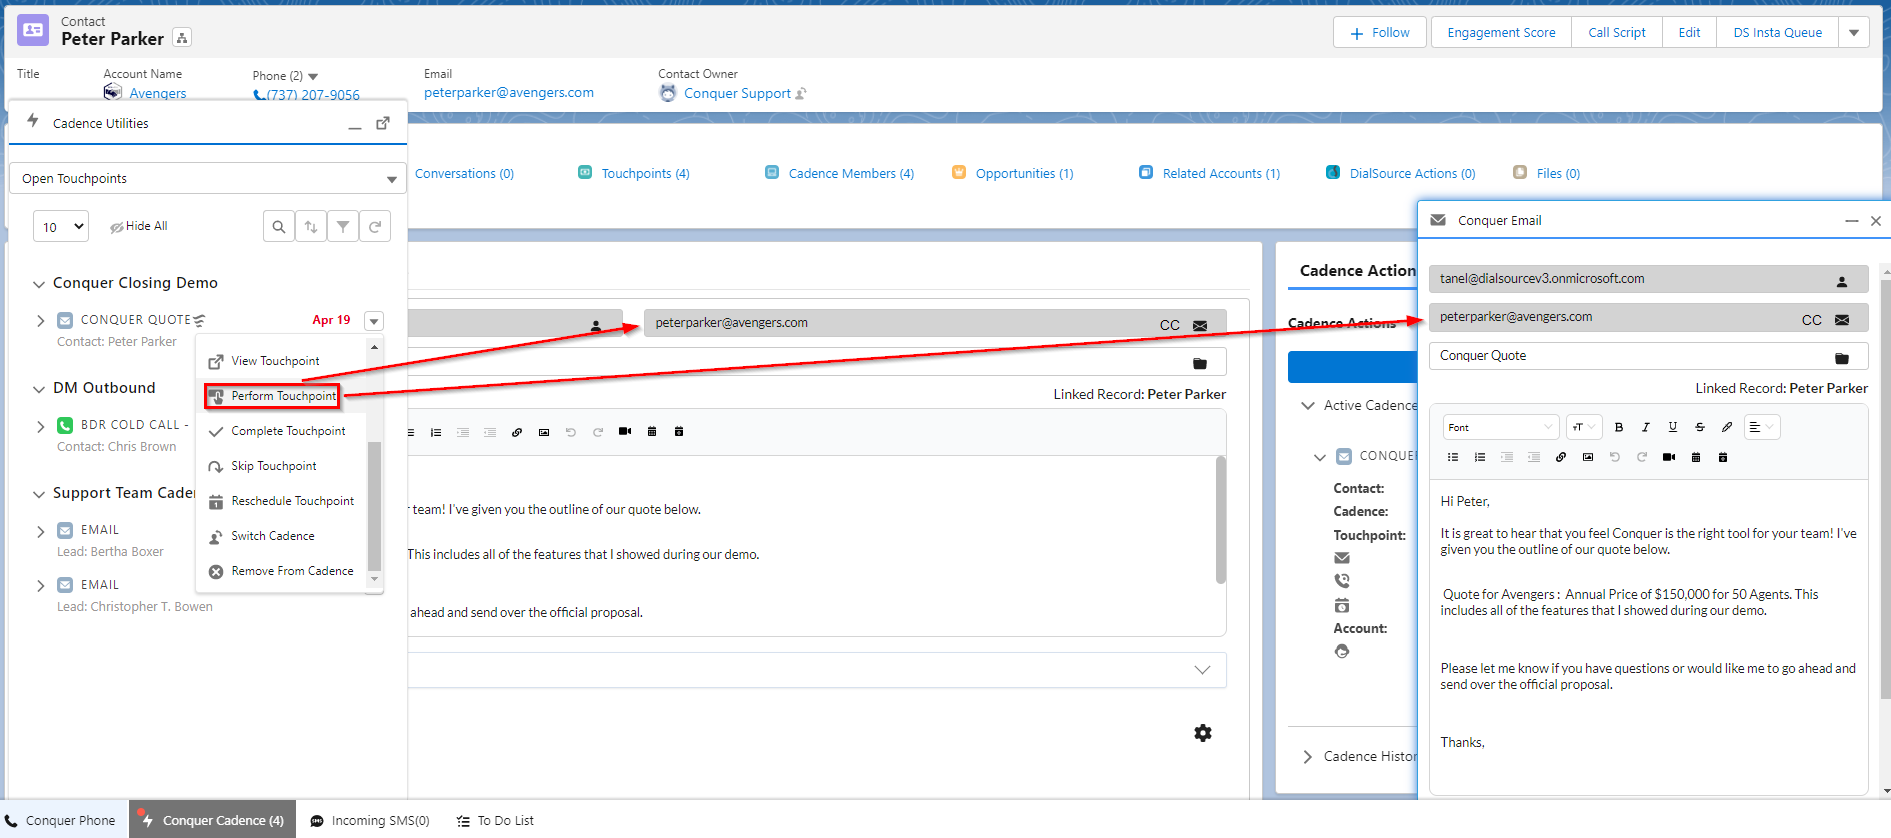Choose Remove From Cadence menu item
Screen dimensions: 1891x838
pyautogui.click(x=292, y=571)
